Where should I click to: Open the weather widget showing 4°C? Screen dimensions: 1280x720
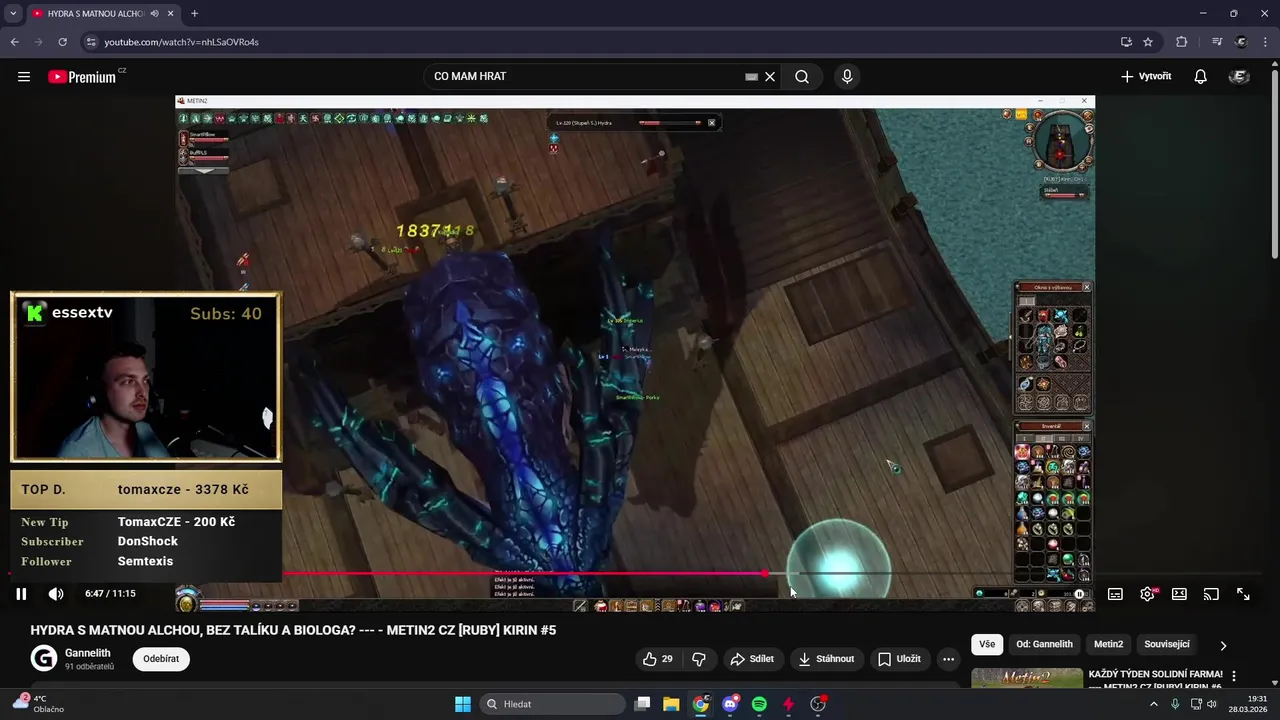click(38, 704)
